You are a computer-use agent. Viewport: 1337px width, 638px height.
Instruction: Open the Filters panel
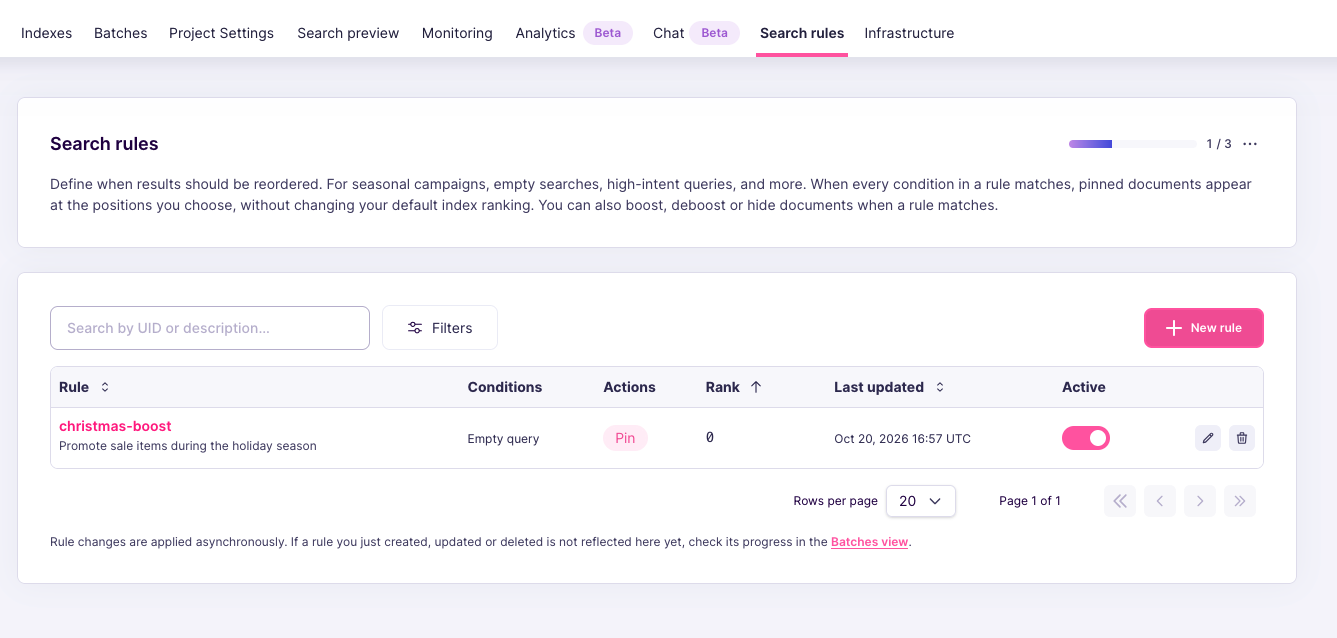[x=440, y=328]
